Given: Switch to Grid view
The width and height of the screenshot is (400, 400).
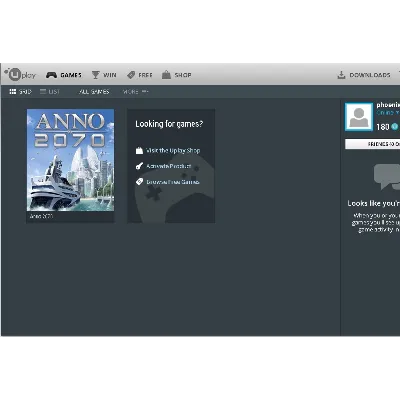Looking at the screenshot, I should [20, 91].
